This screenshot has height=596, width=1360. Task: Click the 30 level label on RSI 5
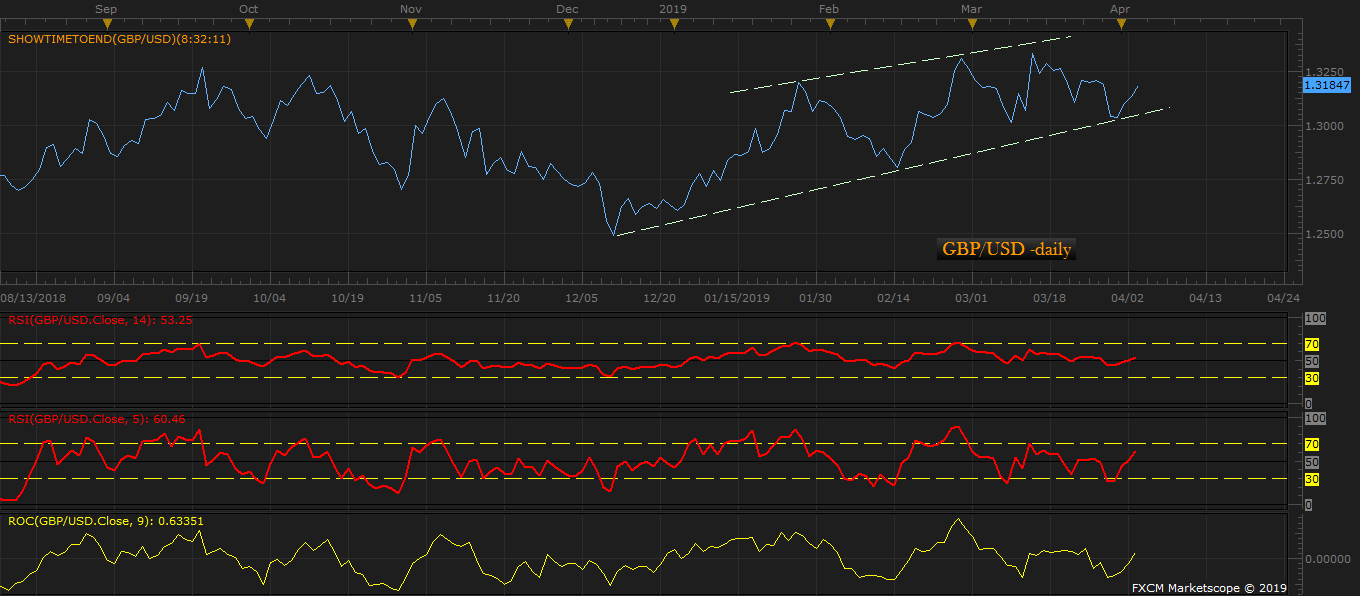coord(1312,480)
